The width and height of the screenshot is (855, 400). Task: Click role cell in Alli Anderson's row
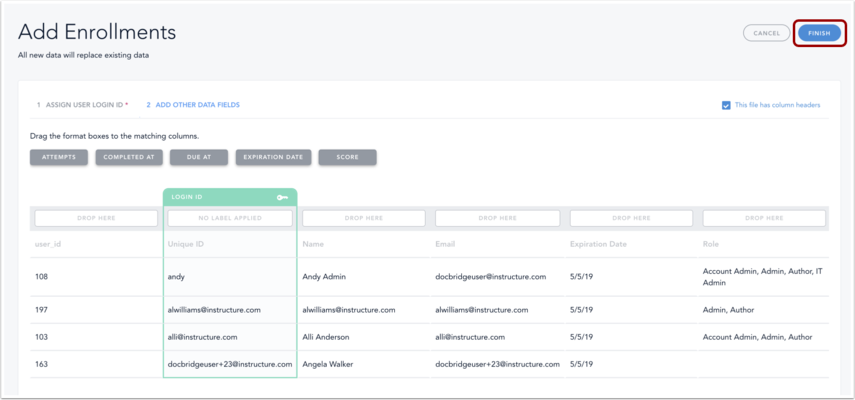[x=757, y=337]
